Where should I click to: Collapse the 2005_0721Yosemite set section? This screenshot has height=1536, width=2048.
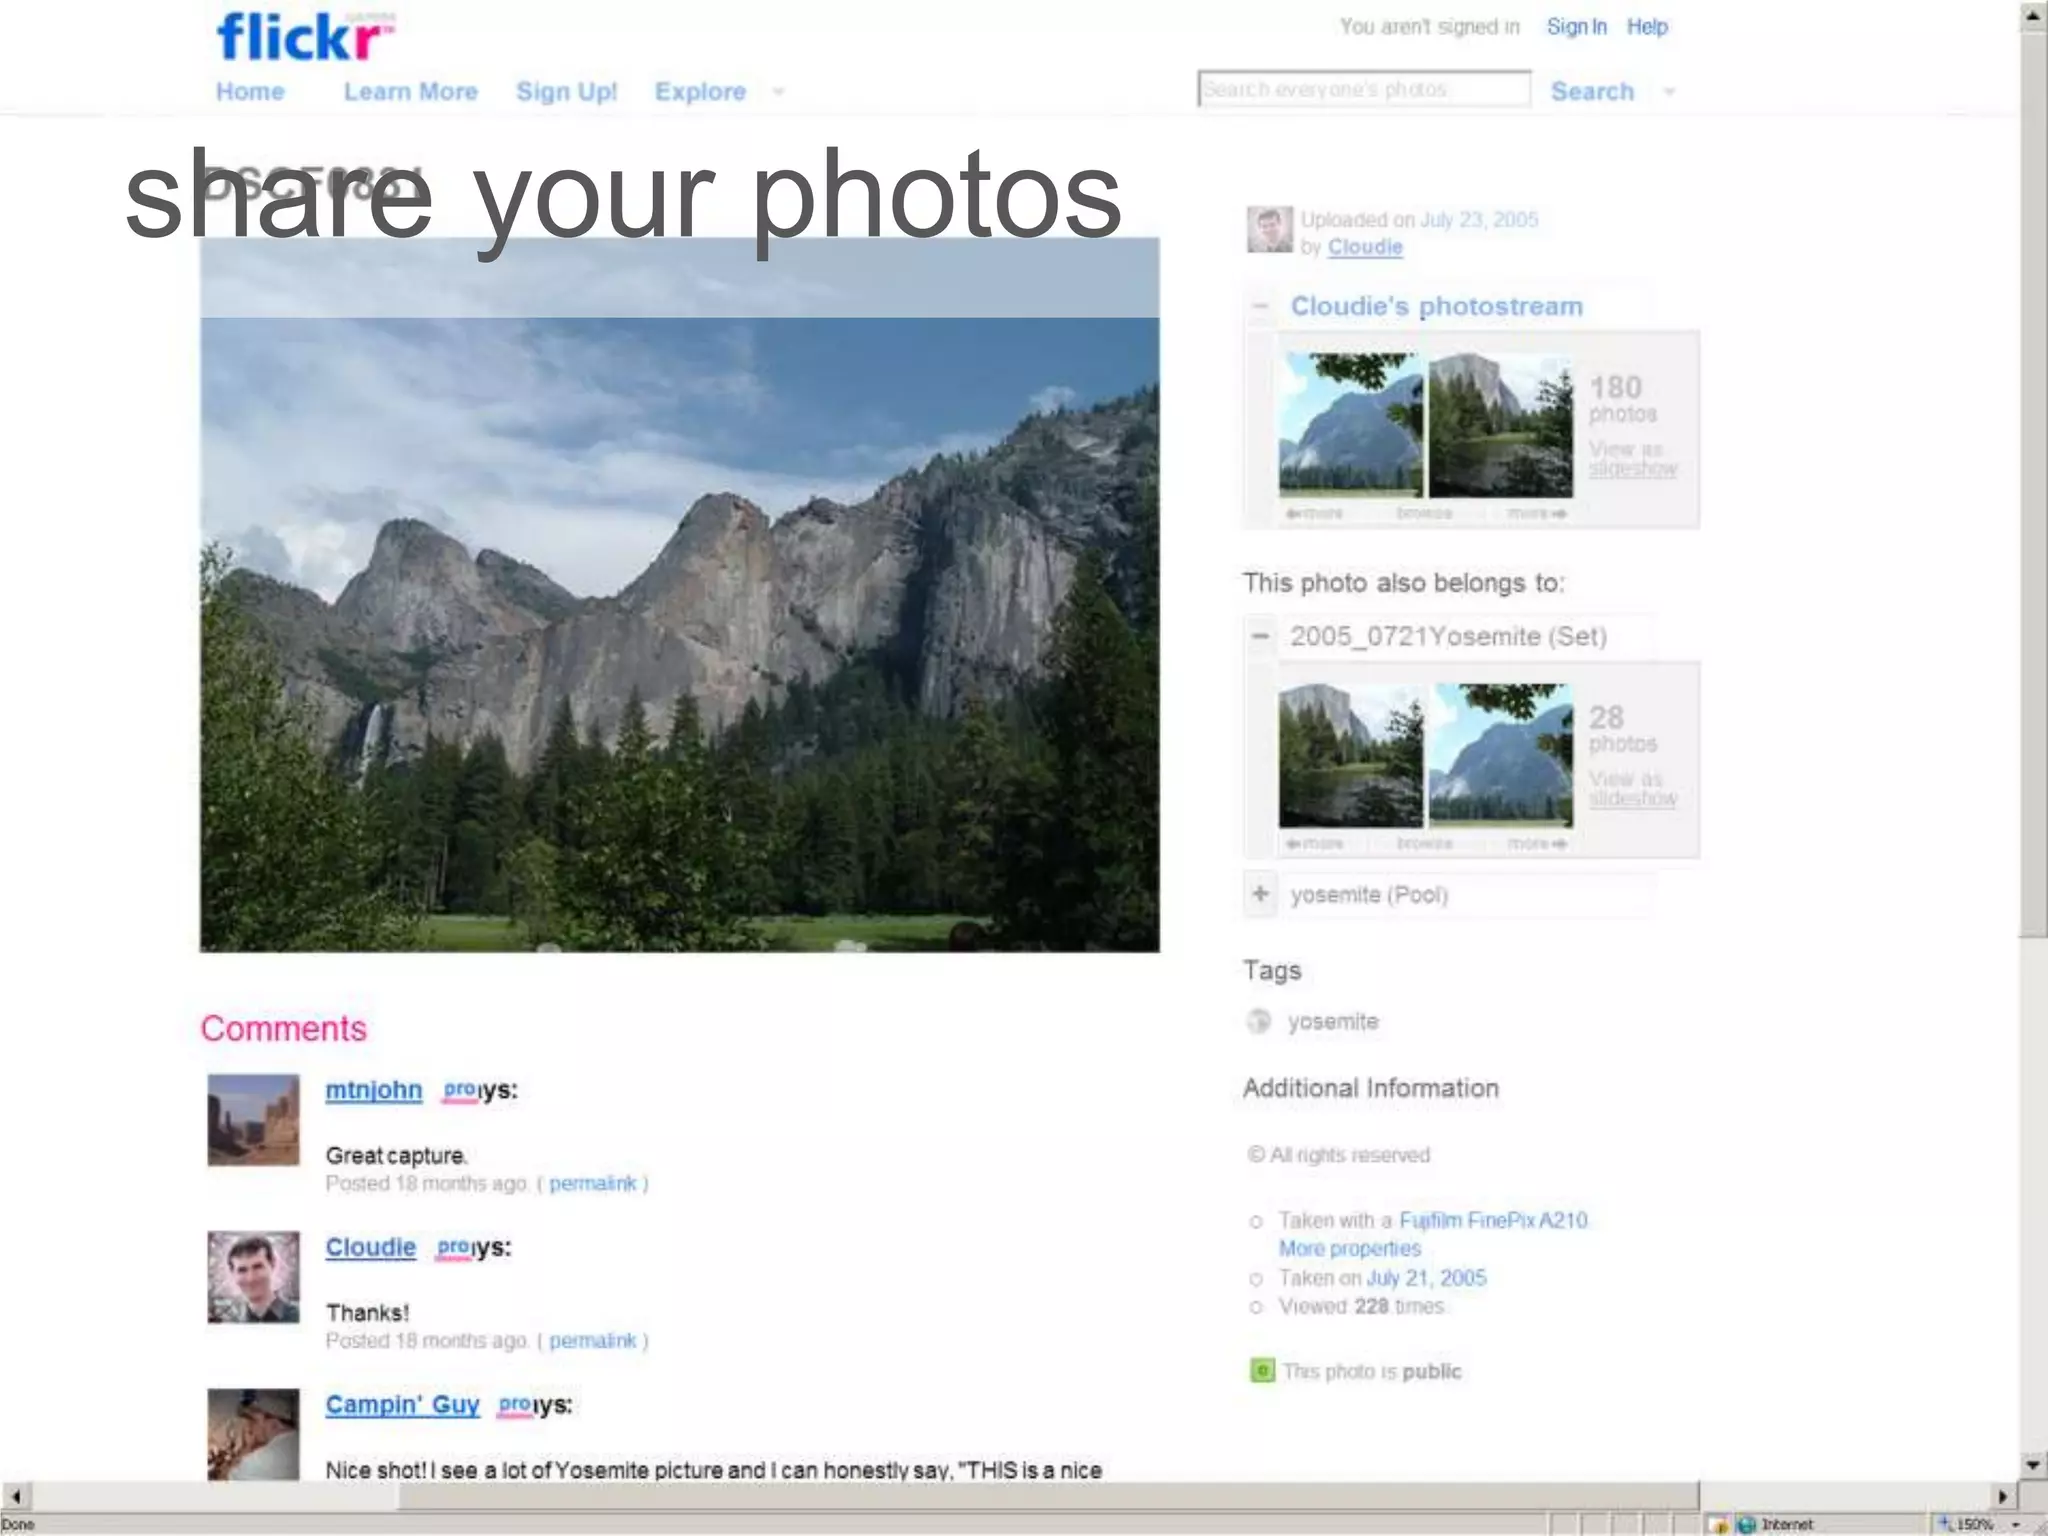[x=1261, y=636]
